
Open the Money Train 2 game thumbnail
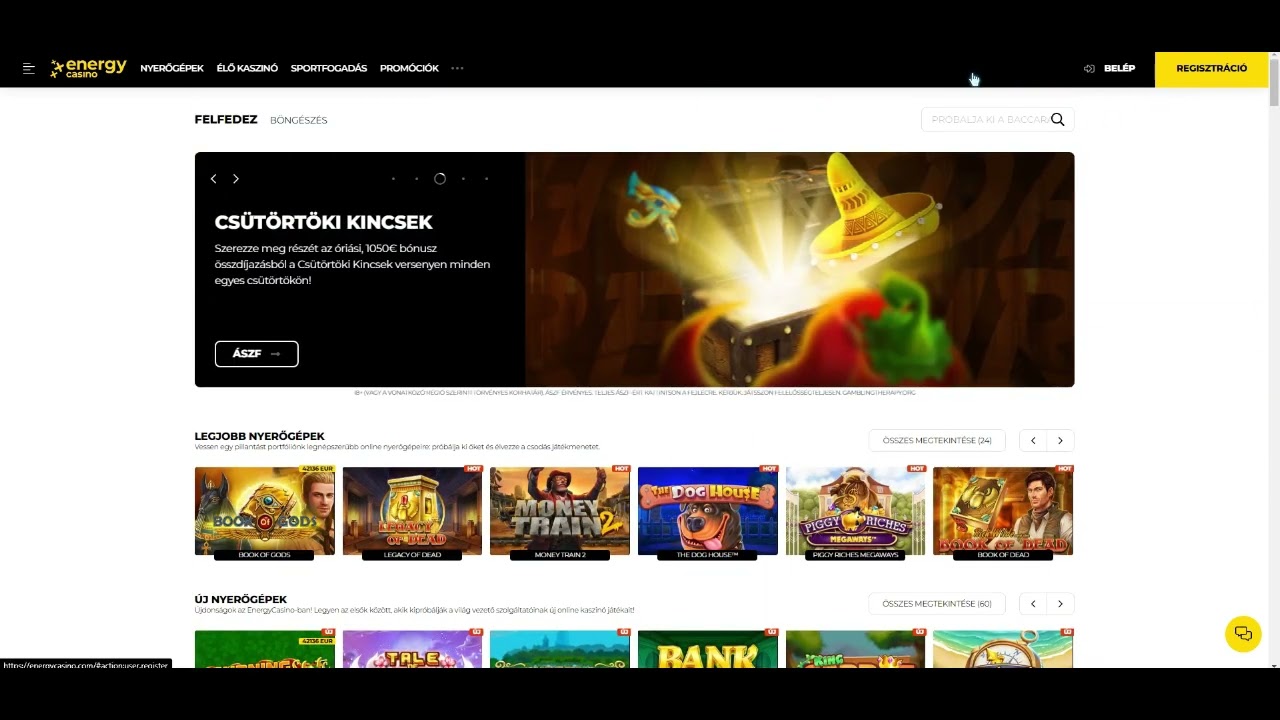click(x=560, y=510)
